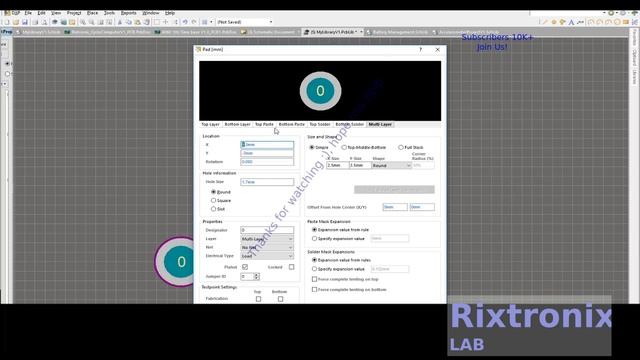The width and height of the screenshot is (640, 360).
Task: Click the offset from hole center Y field
Action: pos(422,207)
